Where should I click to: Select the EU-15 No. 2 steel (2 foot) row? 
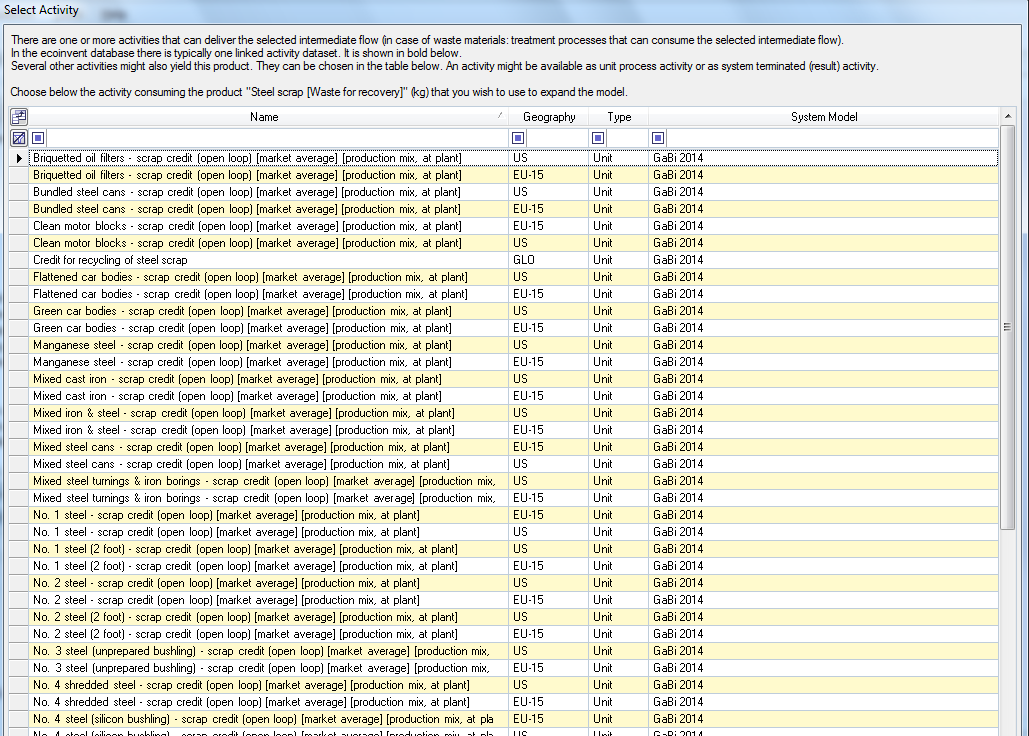504,635
